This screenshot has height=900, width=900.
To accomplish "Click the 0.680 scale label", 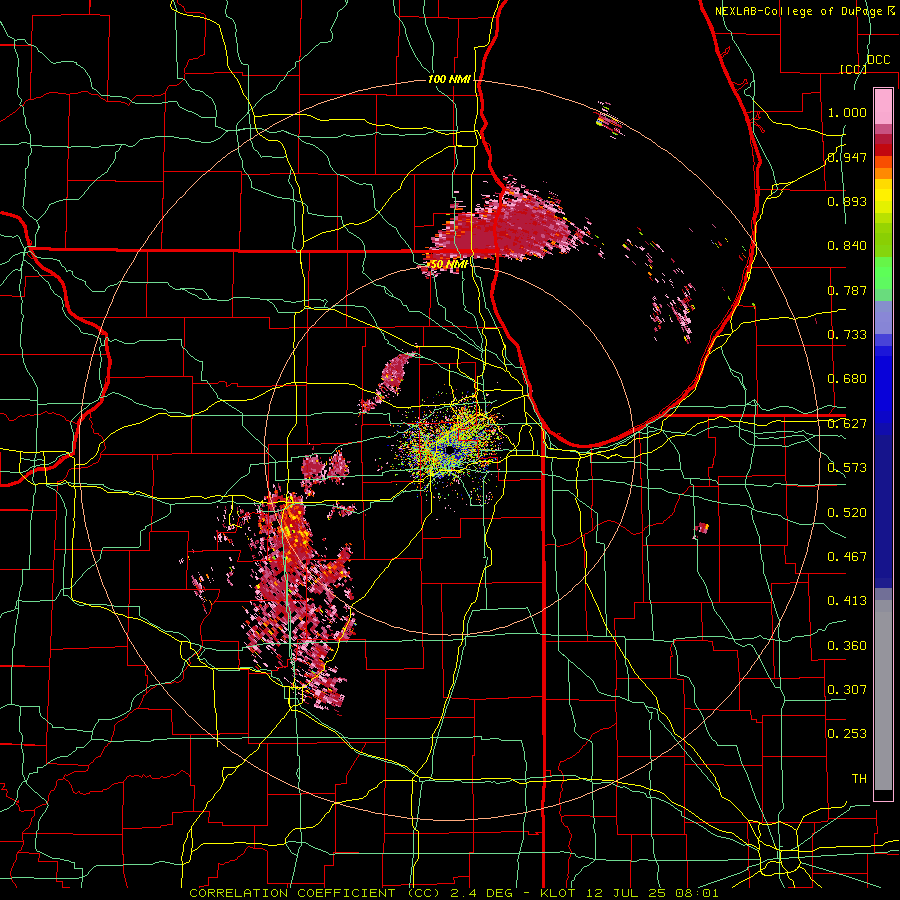I will point(847,379).
